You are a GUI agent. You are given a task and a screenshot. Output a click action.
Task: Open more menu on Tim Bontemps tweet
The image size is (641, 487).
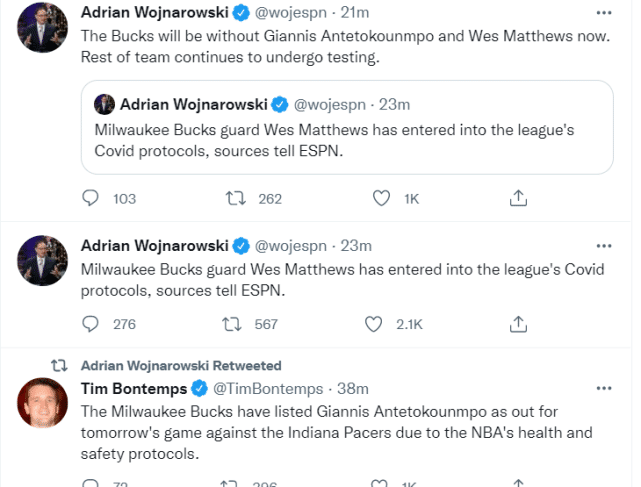coord(603,388)
